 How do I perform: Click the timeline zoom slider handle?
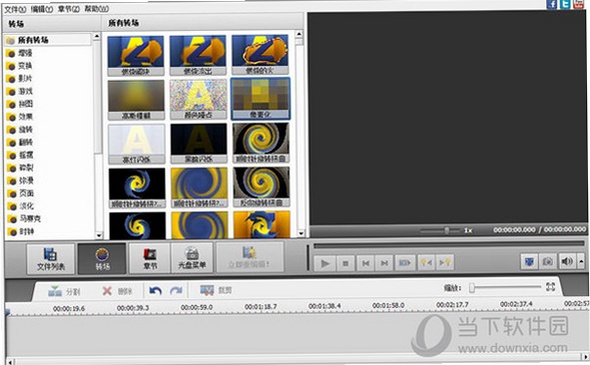click(x=472, y=288)
